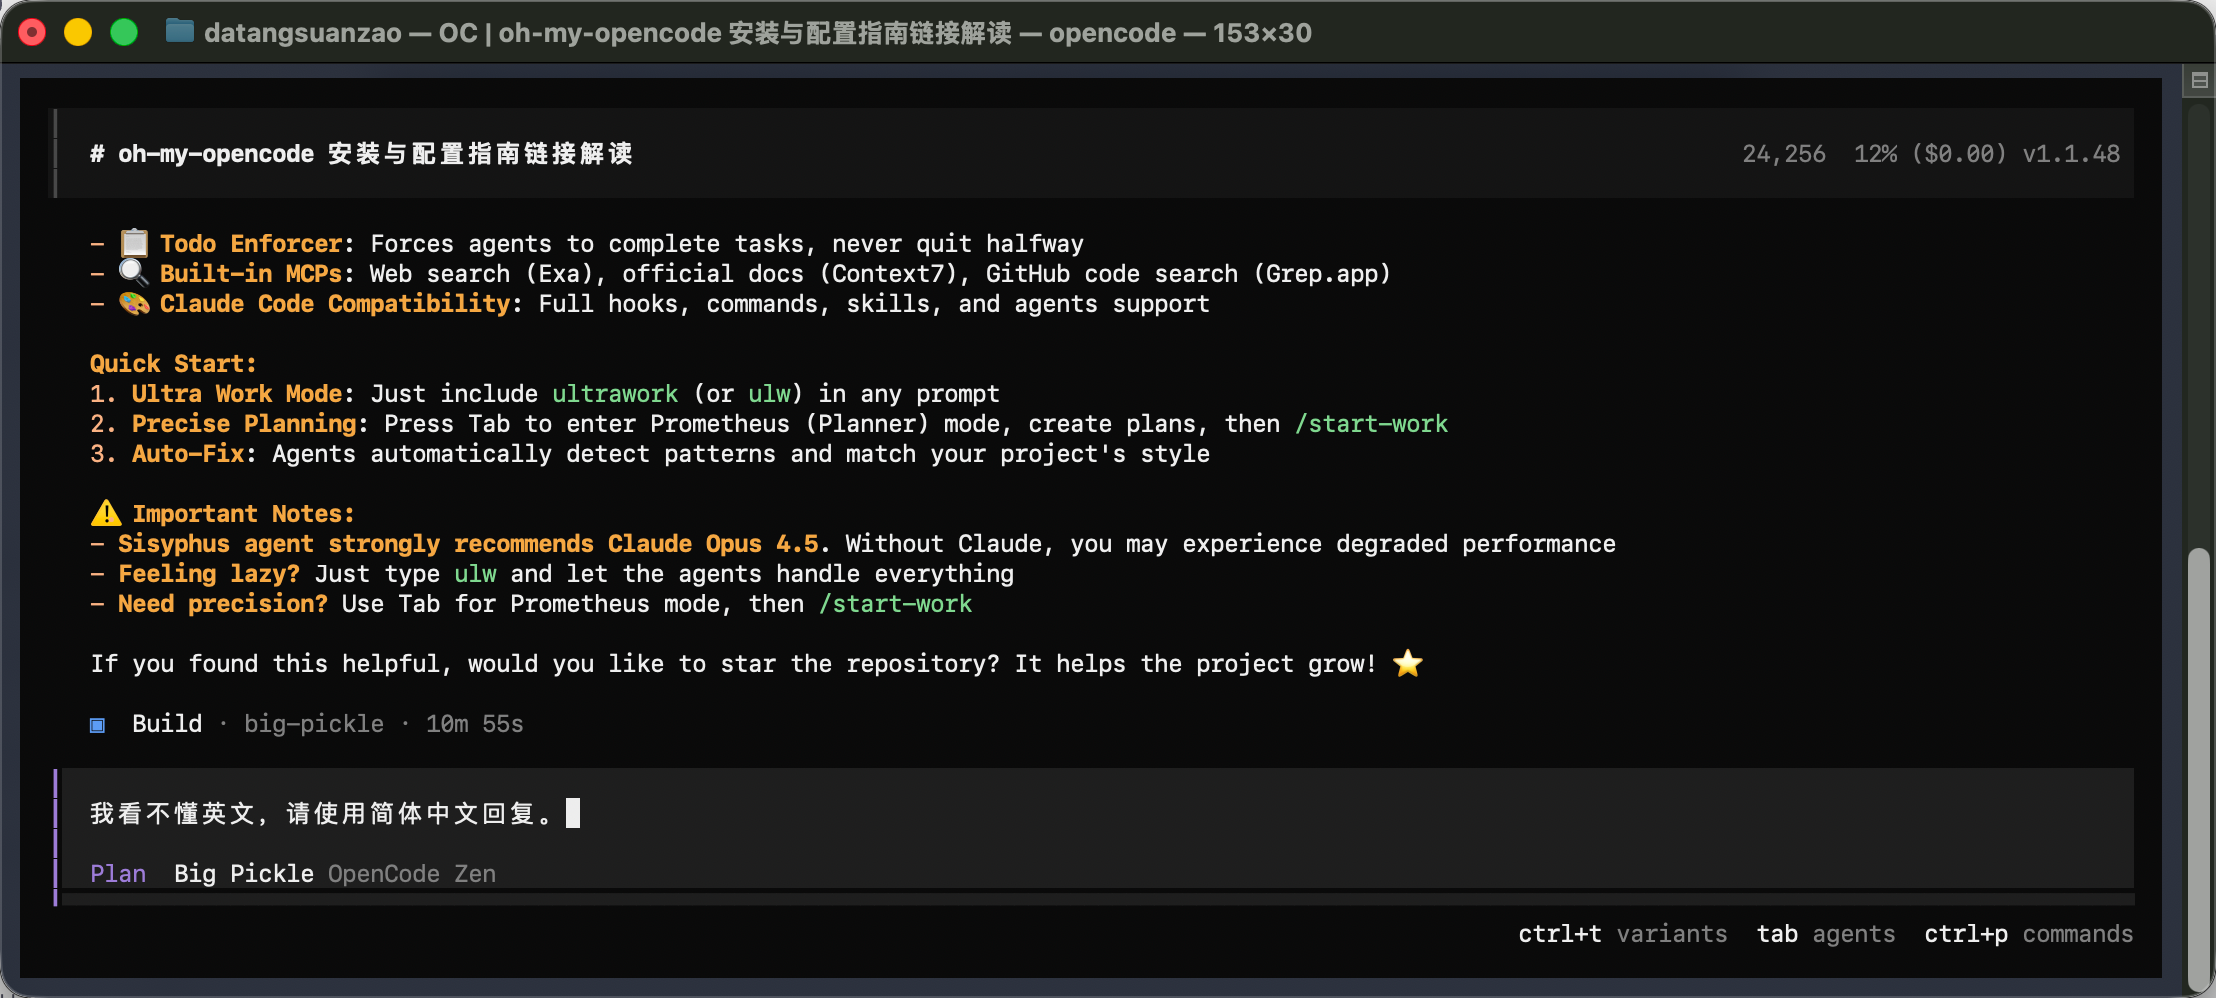Click the 24,256 token count

(x=1784, y=153)
